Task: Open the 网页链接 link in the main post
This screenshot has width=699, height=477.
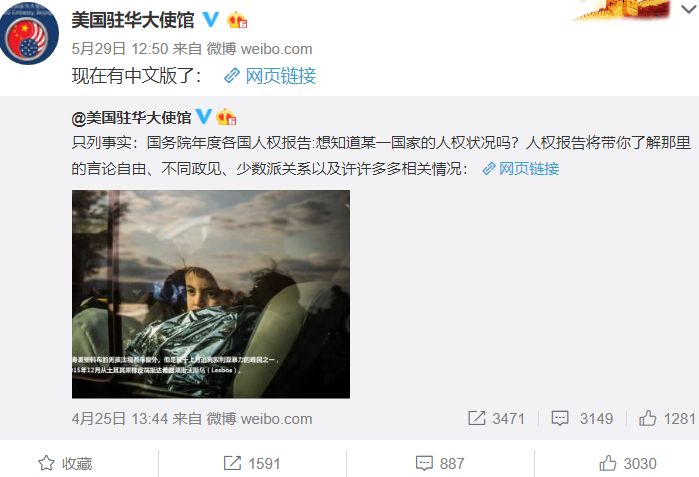Action: (270, 76)
